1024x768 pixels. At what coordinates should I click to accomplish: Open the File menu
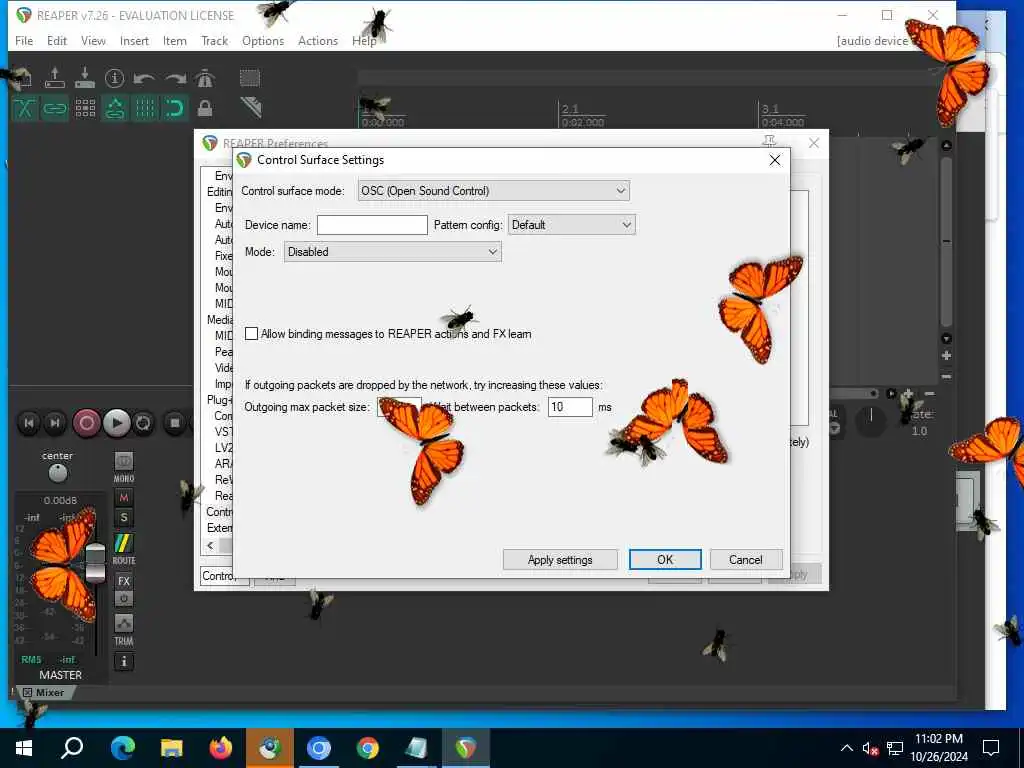coord(24,40)
